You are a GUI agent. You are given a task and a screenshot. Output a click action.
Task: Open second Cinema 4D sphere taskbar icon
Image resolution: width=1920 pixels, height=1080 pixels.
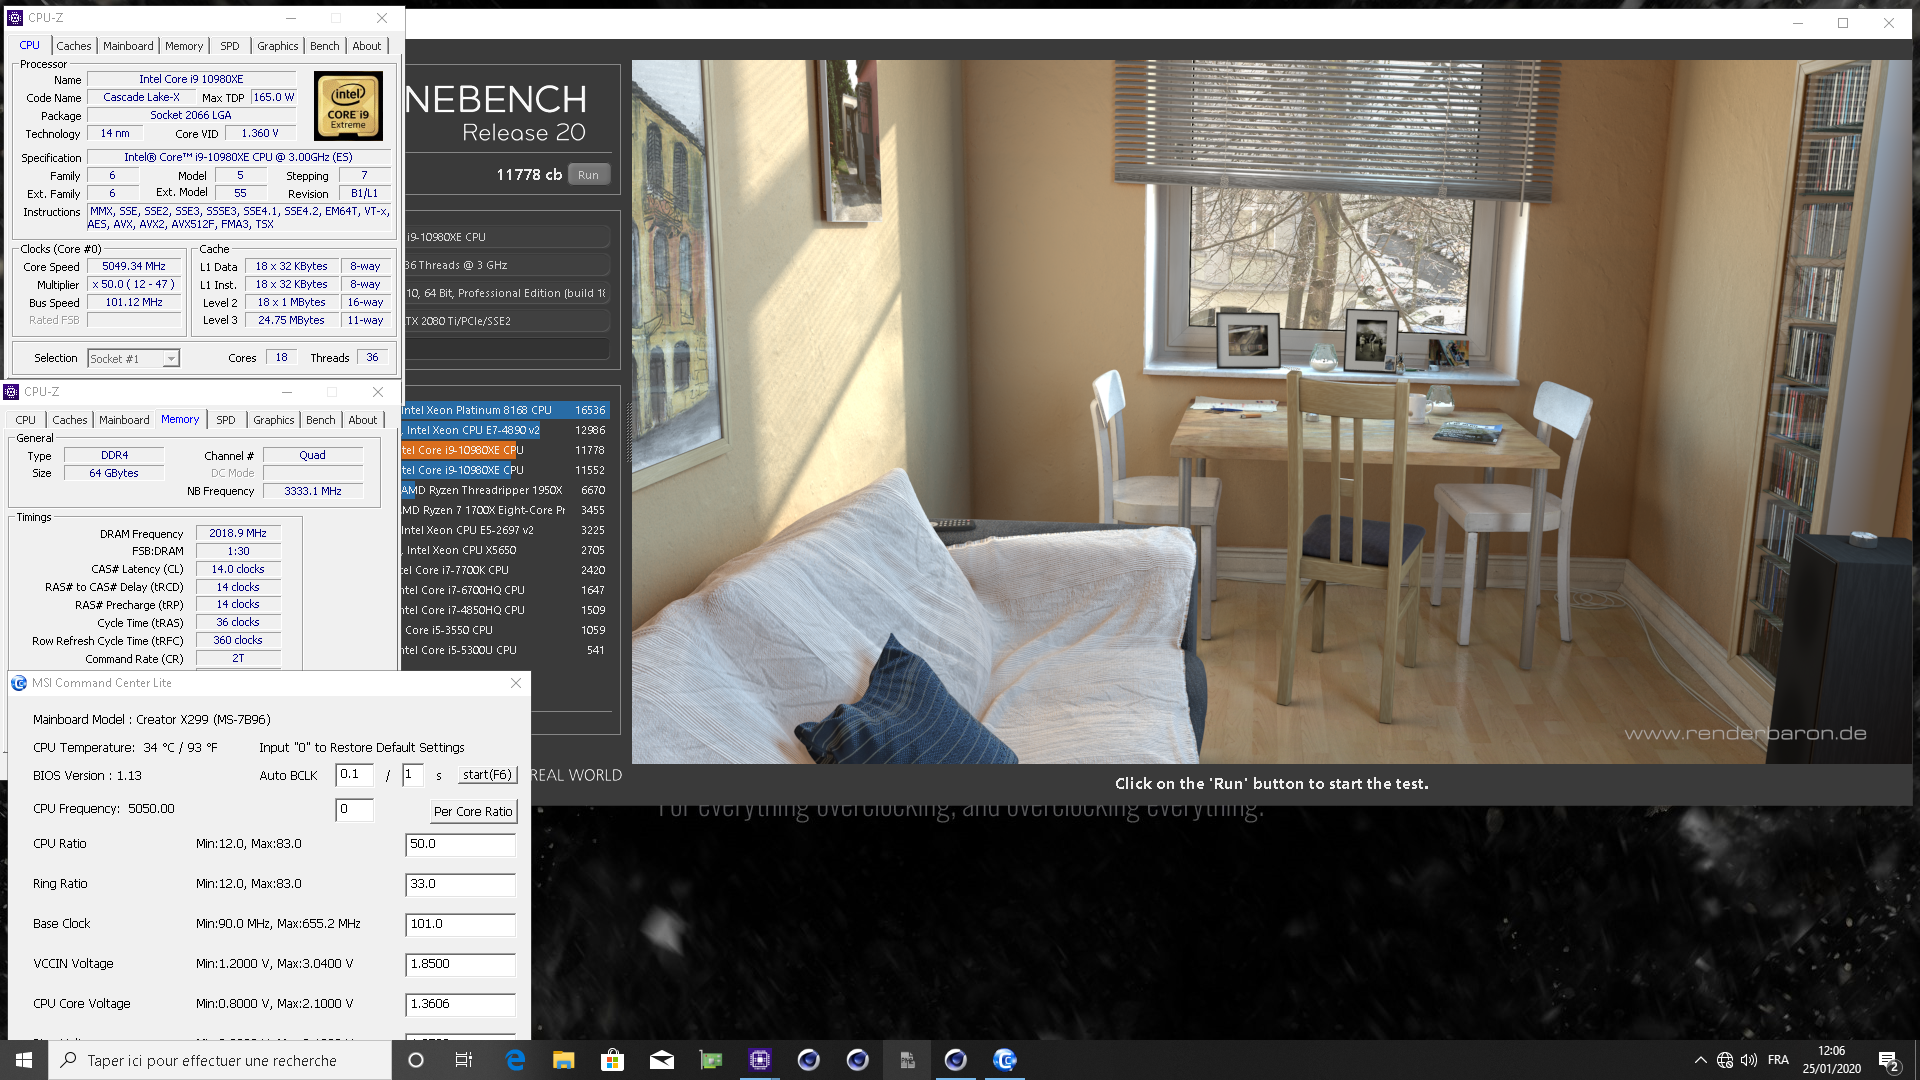(x=858, y=1060)
